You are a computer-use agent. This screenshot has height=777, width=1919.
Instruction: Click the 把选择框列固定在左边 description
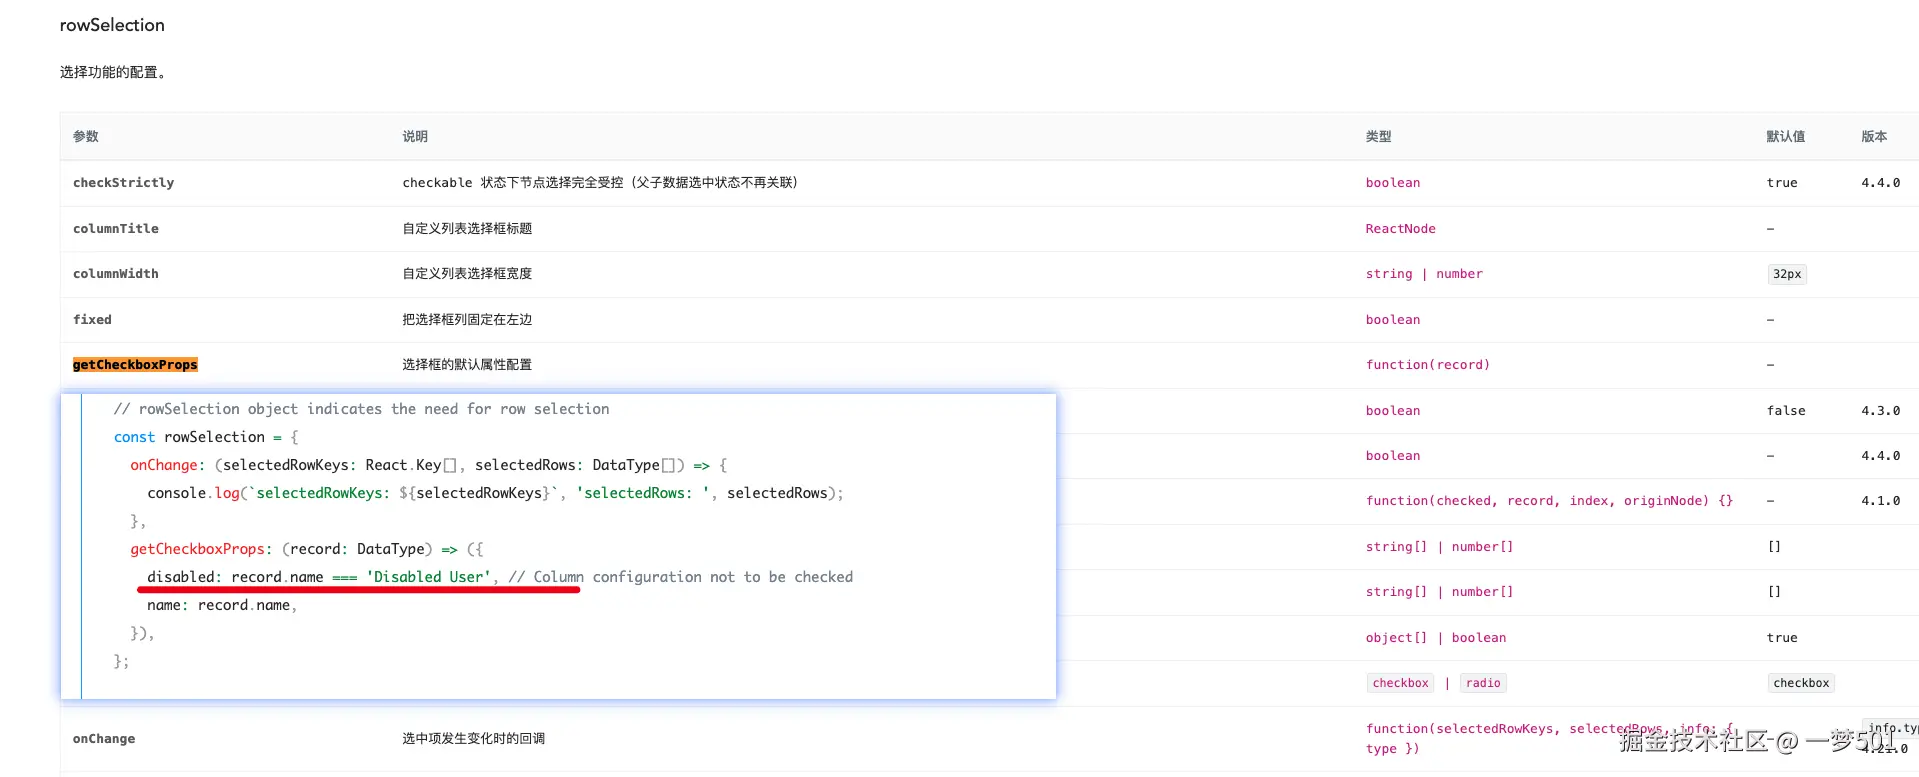pos(467,320)
